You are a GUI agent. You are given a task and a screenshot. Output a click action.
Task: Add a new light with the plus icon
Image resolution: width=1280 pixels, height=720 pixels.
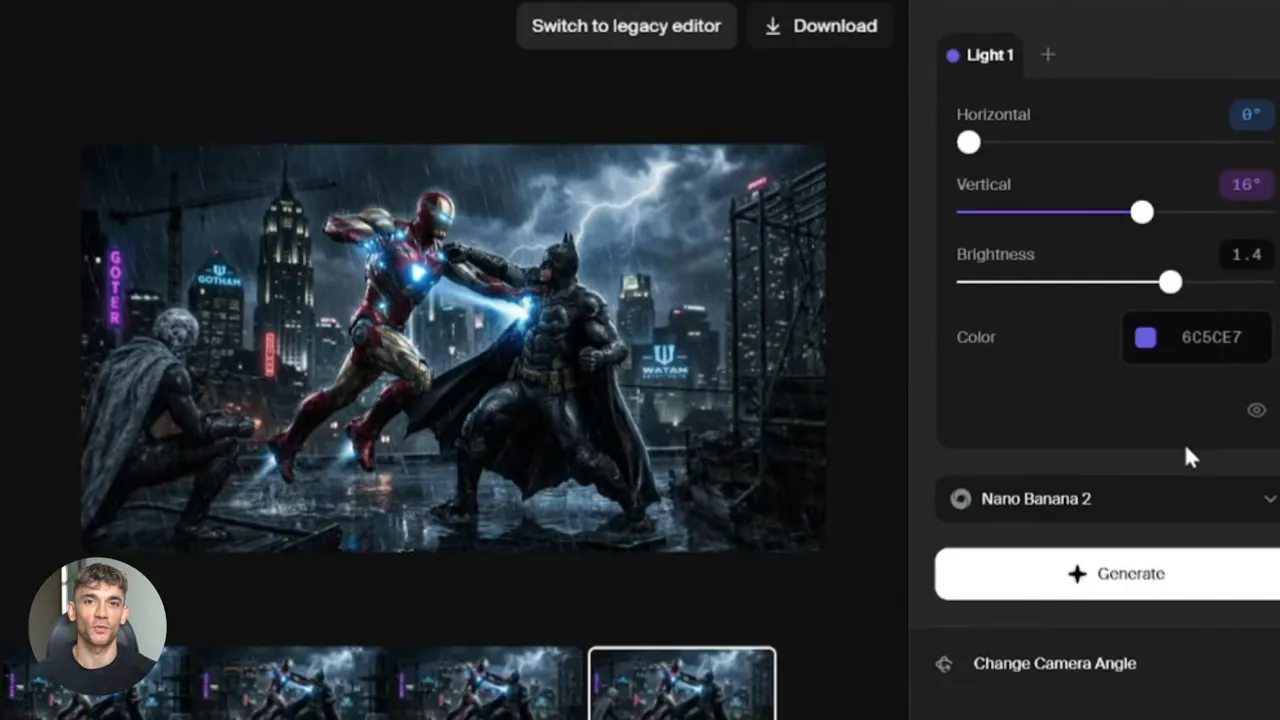pos(1047,55)
